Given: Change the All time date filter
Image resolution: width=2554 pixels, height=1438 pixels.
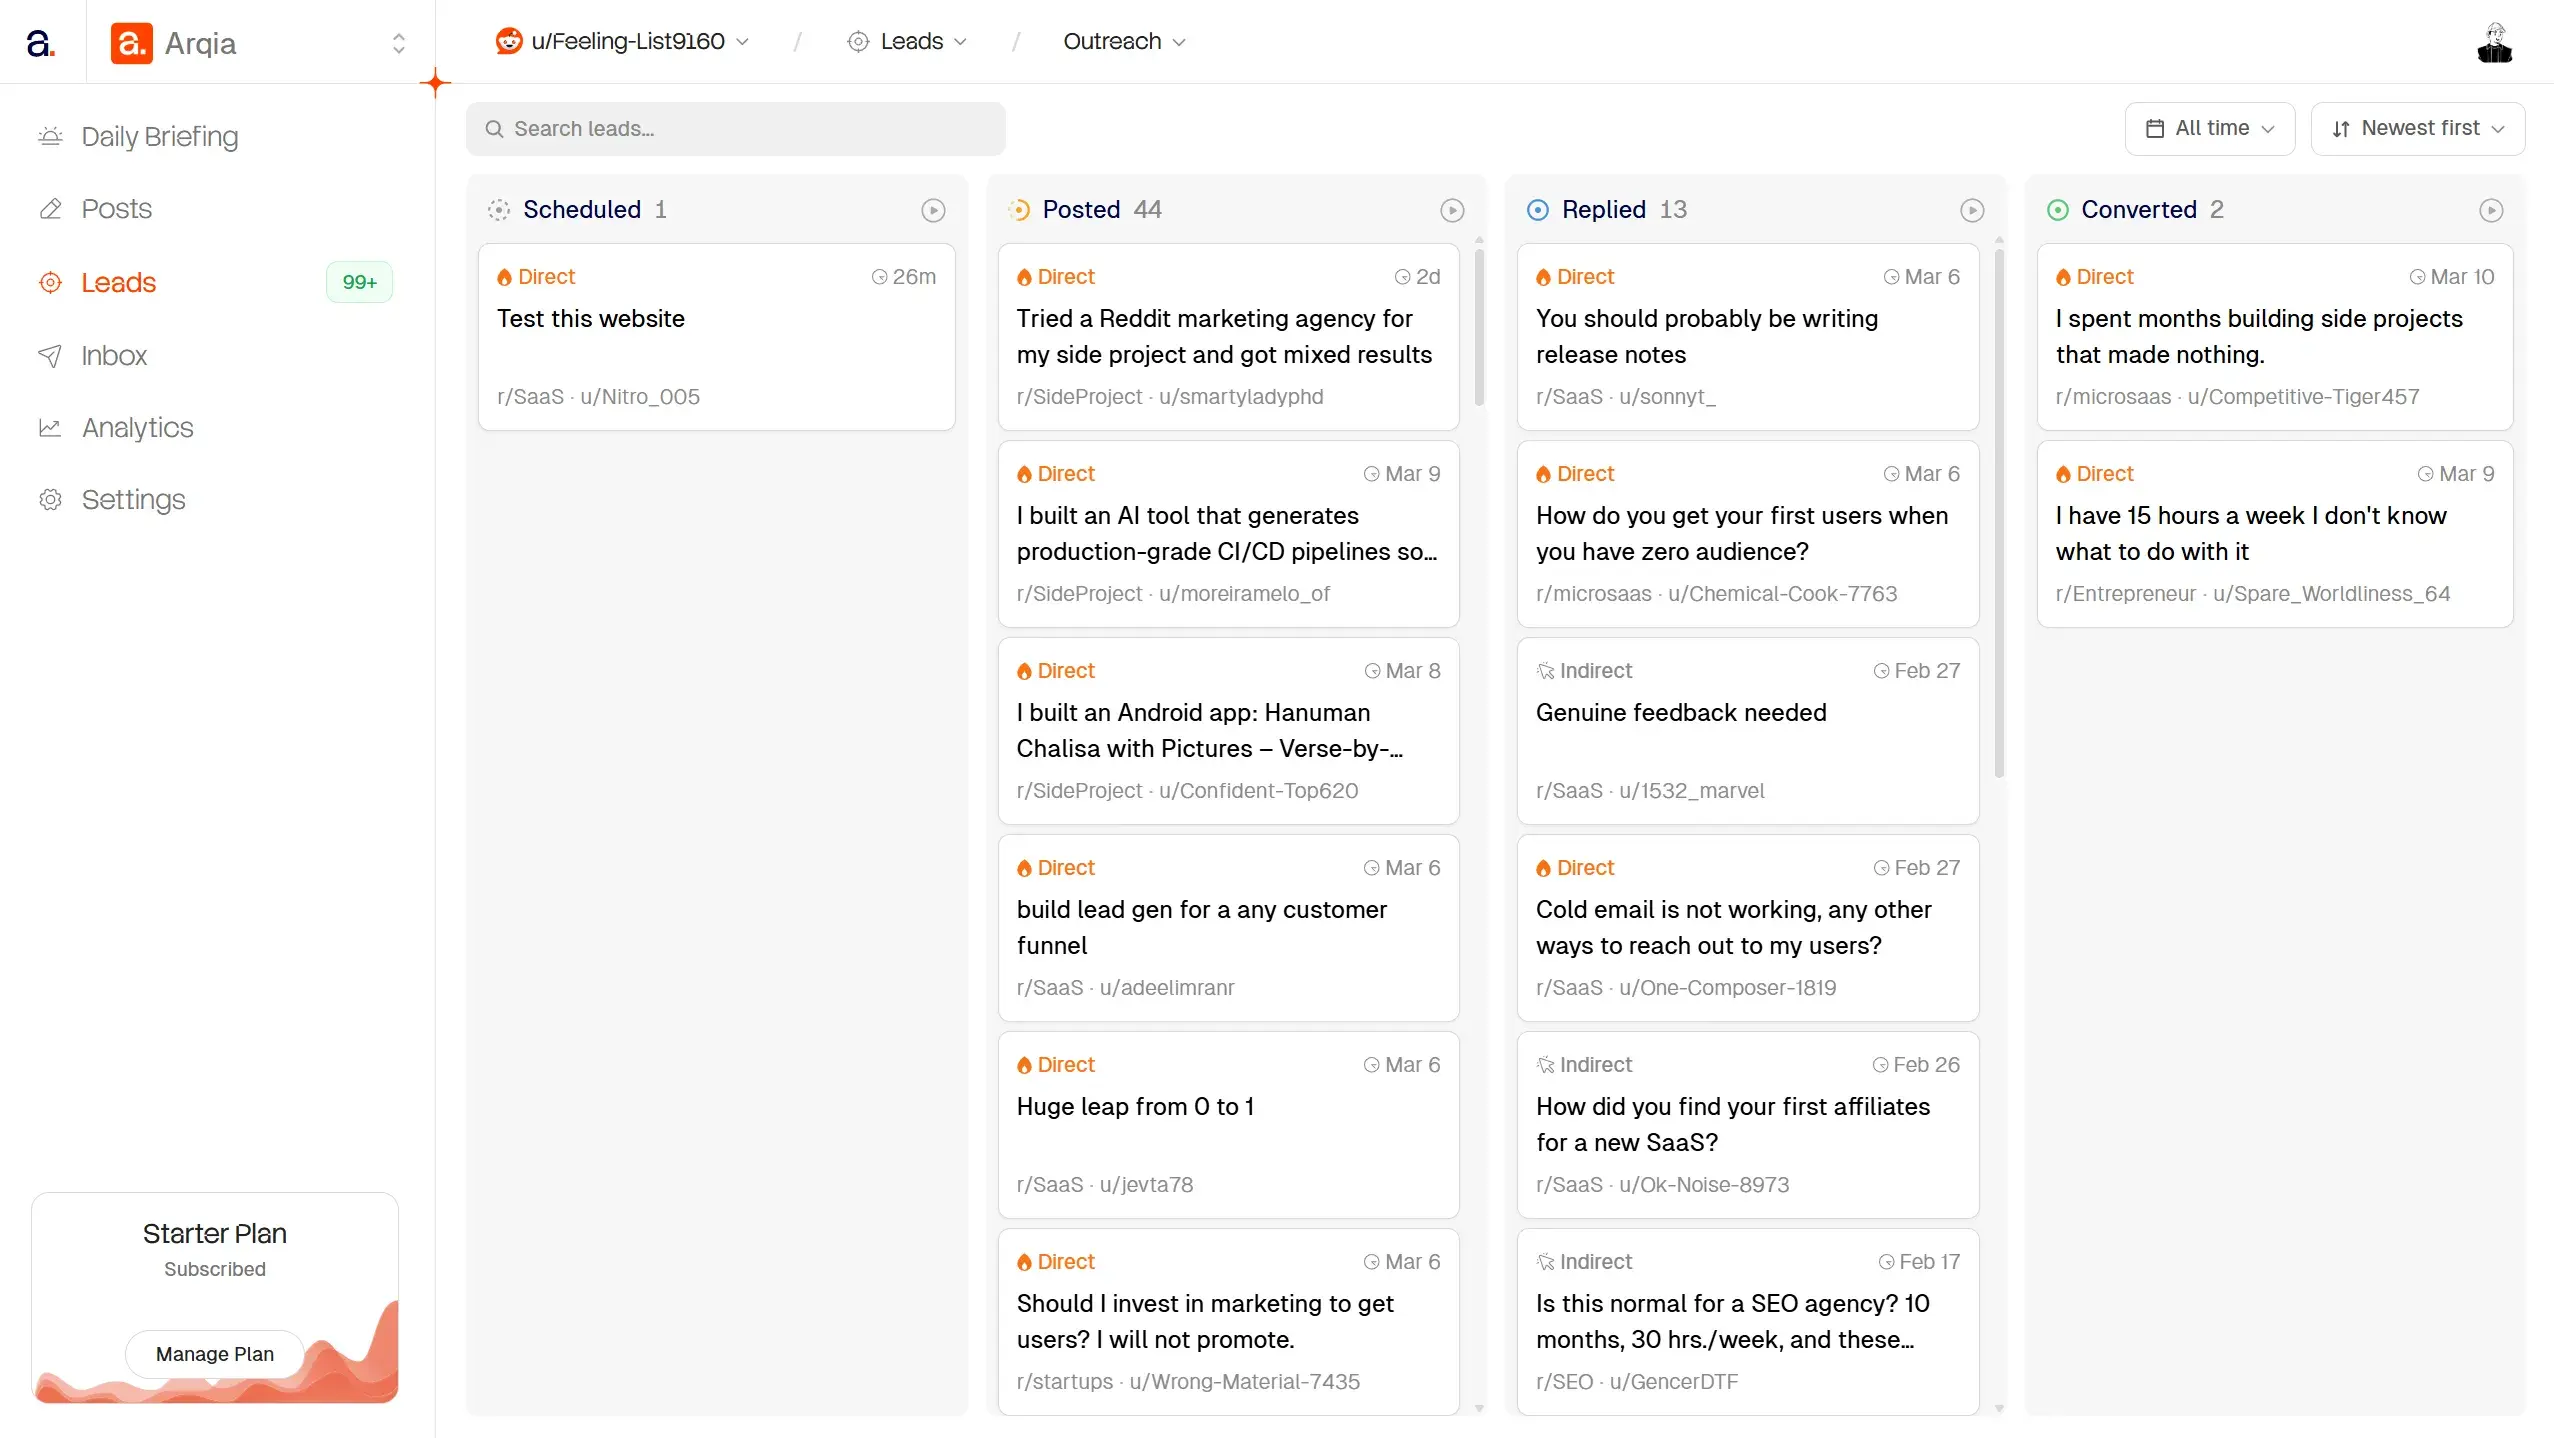Looking at the screenshot, I should click(x=2208, y=128).
